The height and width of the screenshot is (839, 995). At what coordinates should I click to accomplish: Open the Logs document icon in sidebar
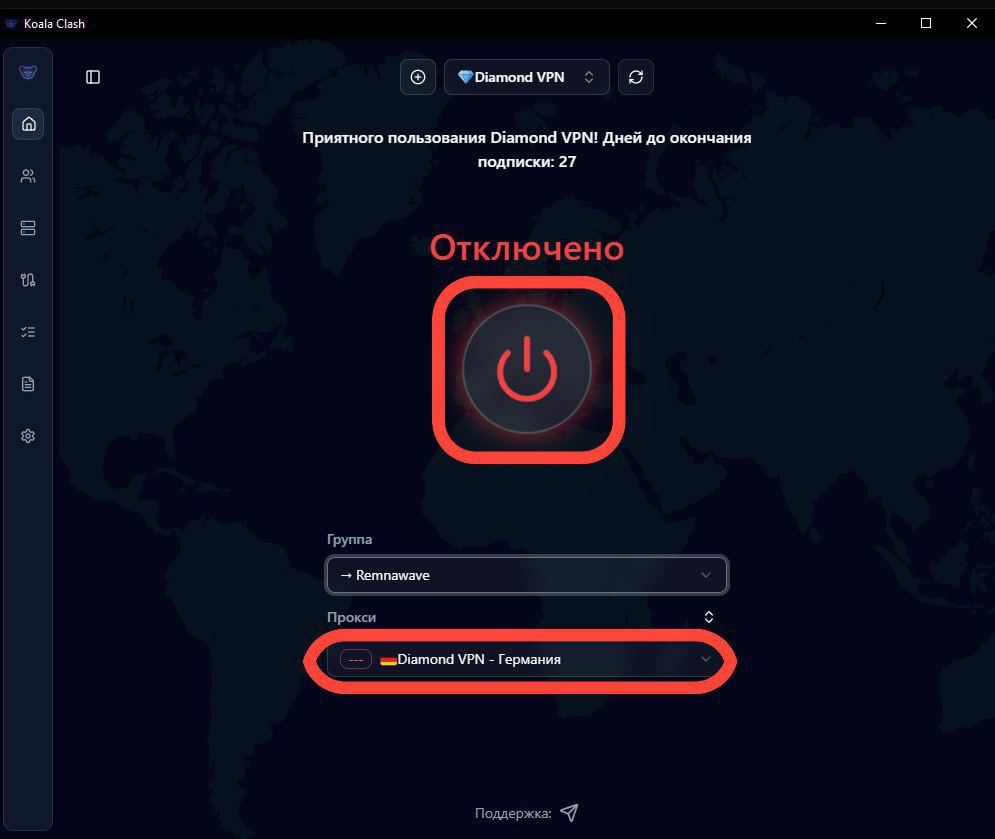click(28, 384)
